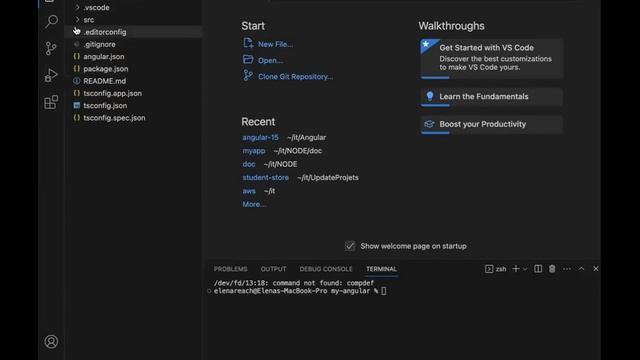Click the lightbulb icon on Learn the Fundamentals
The image size is (640, 360).
pyautogui.click(x=429, y=96)
